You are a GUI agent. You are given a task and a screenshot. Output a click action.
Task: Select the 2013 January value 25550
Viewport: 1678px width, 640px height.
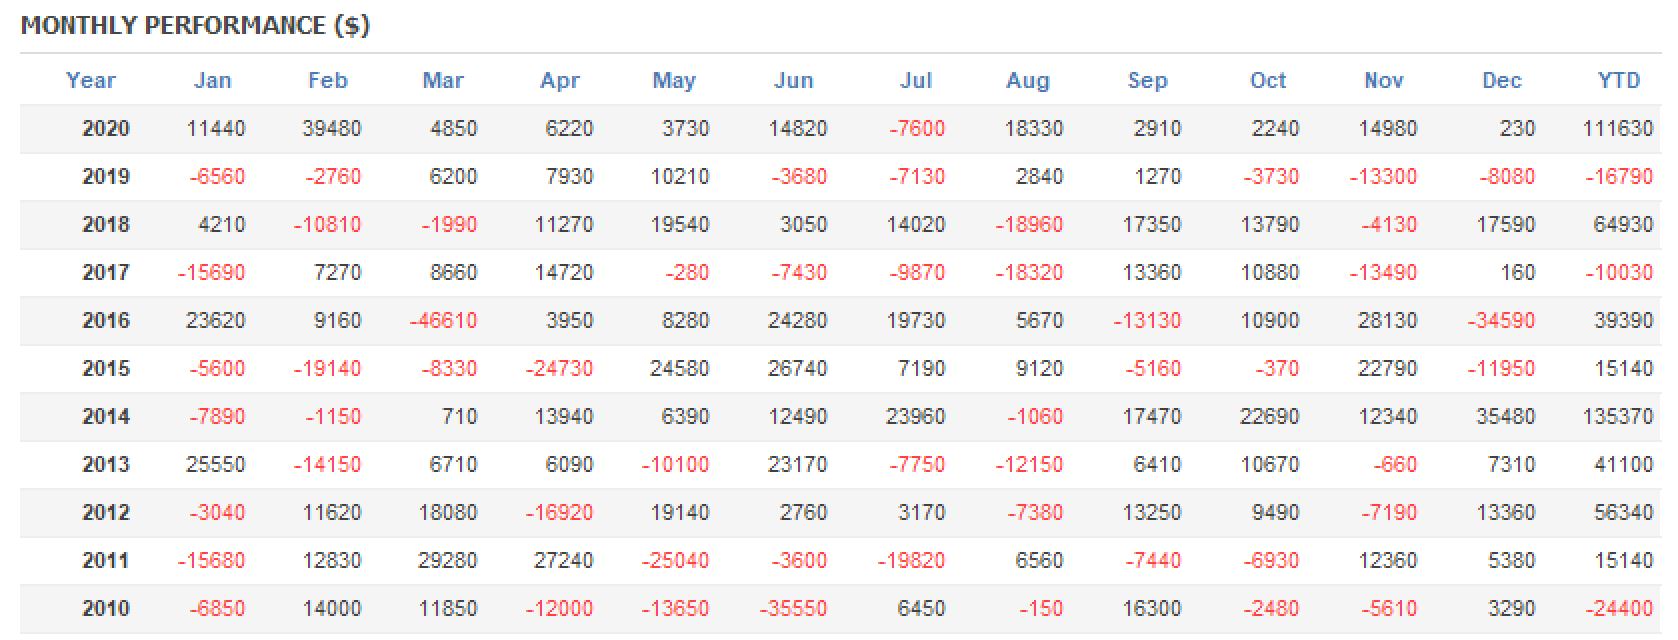click(215, 465)
